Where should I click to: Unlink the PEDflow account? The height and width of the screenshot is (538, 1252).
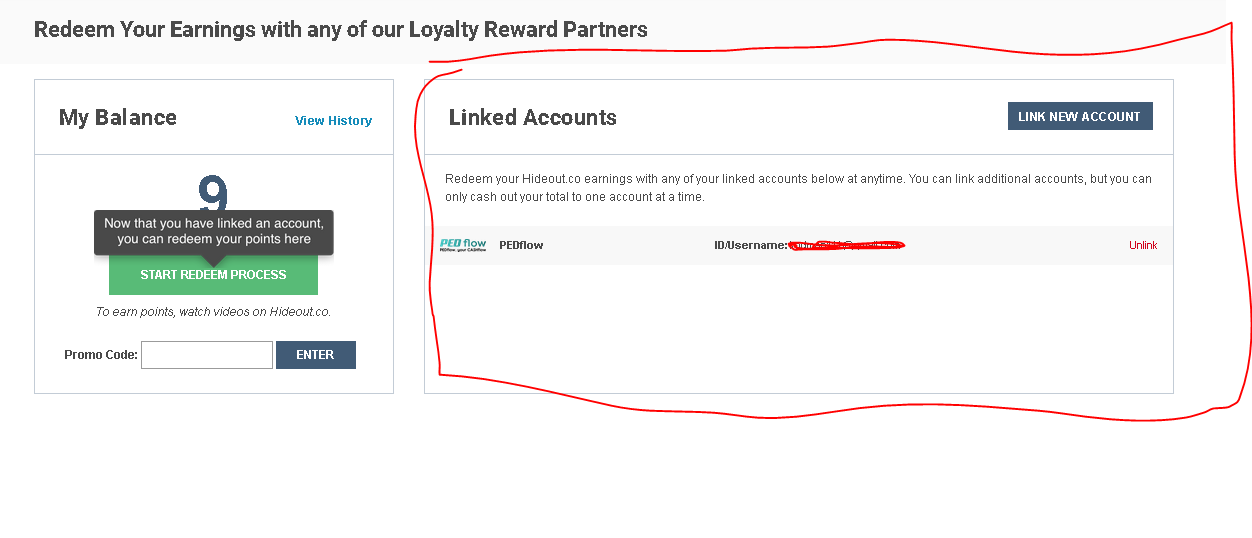click(1143, 246)
